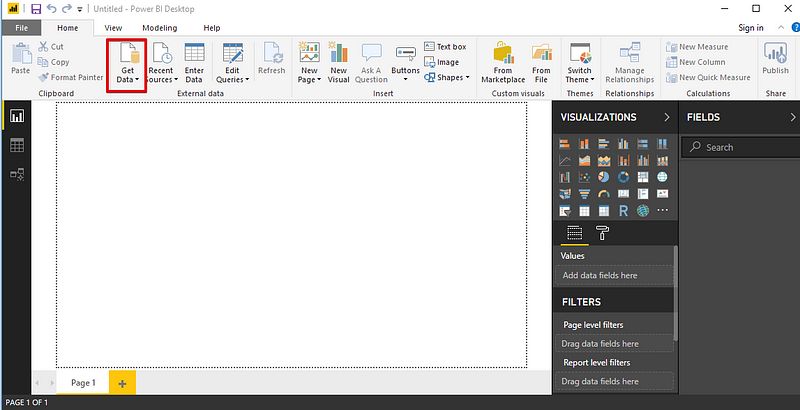Add a new page with plus button

coord(122,383)
